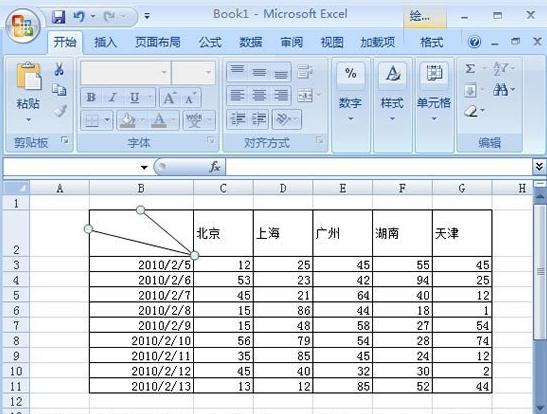Click the vertical scrollbar thumb
547x414 pixels.
click(x=540, y=271)
